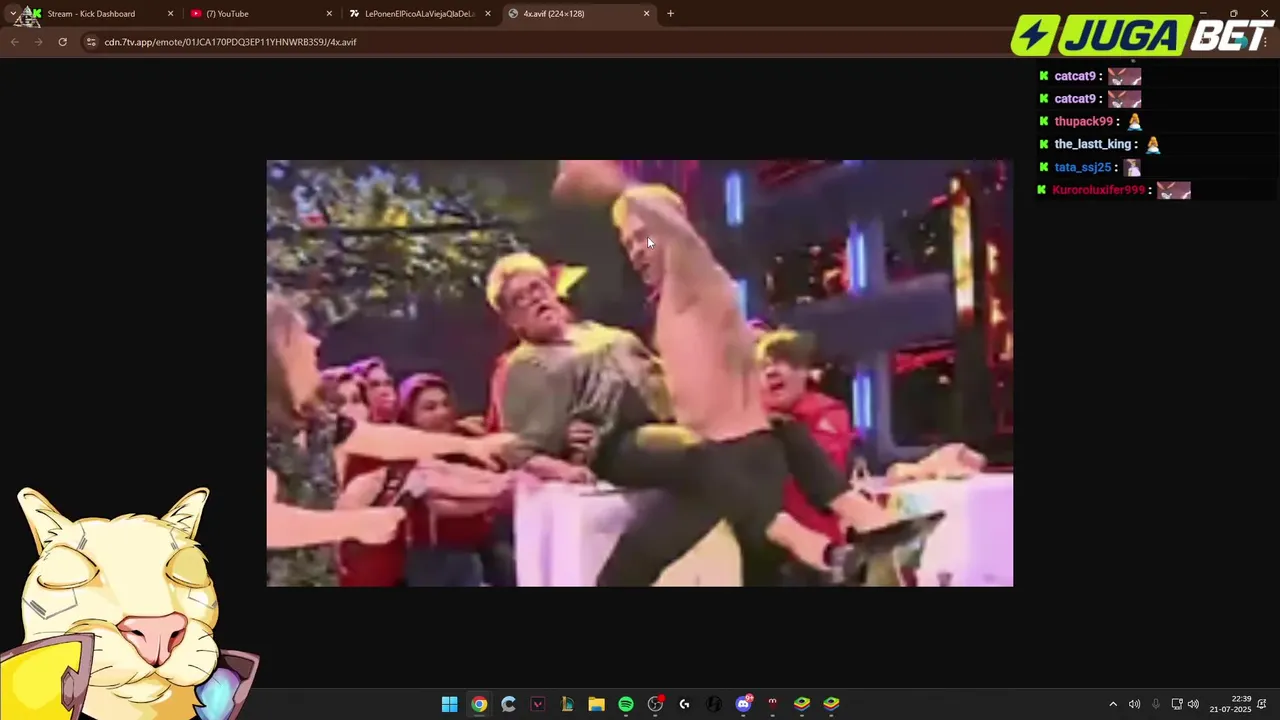Open the second BlueStacks taskbar icon

[831, 704]
